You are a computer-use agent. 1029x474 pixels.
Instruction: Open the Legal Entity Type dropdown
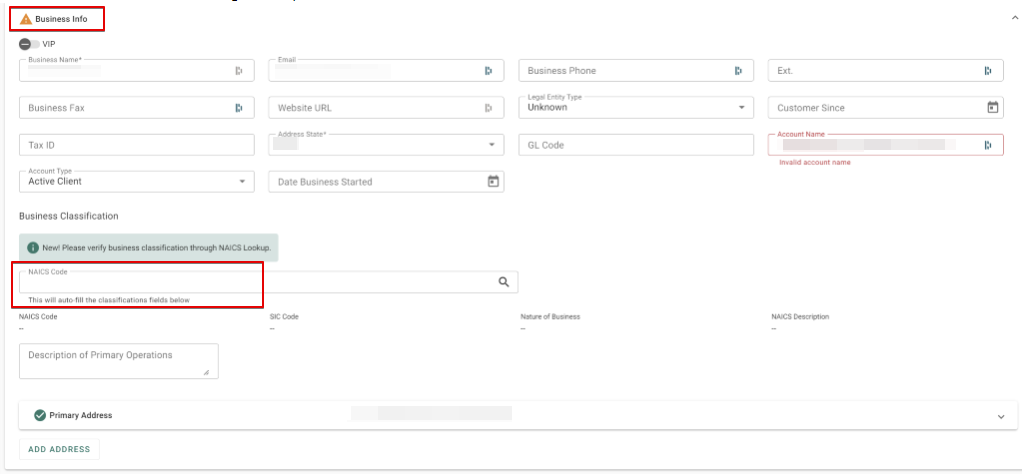741,108
